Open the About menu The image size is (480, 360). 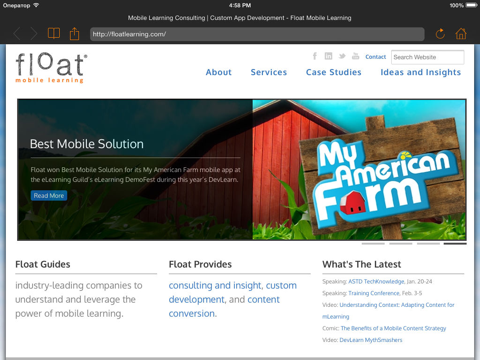click(218, 72)
